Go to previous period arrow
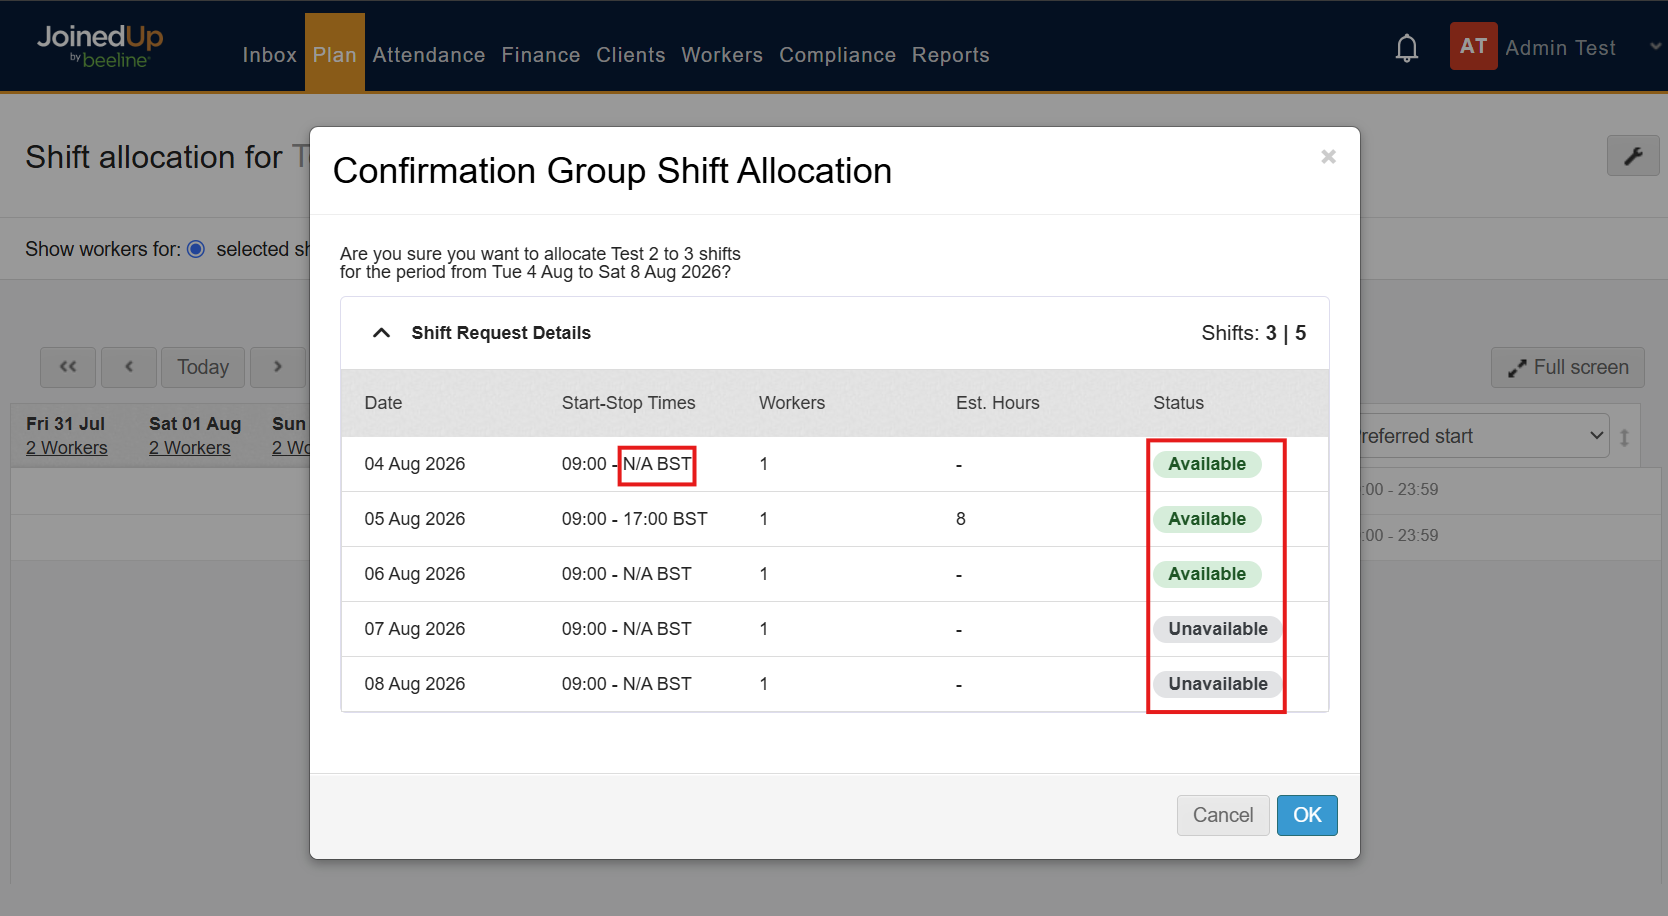 pos(129,367)
